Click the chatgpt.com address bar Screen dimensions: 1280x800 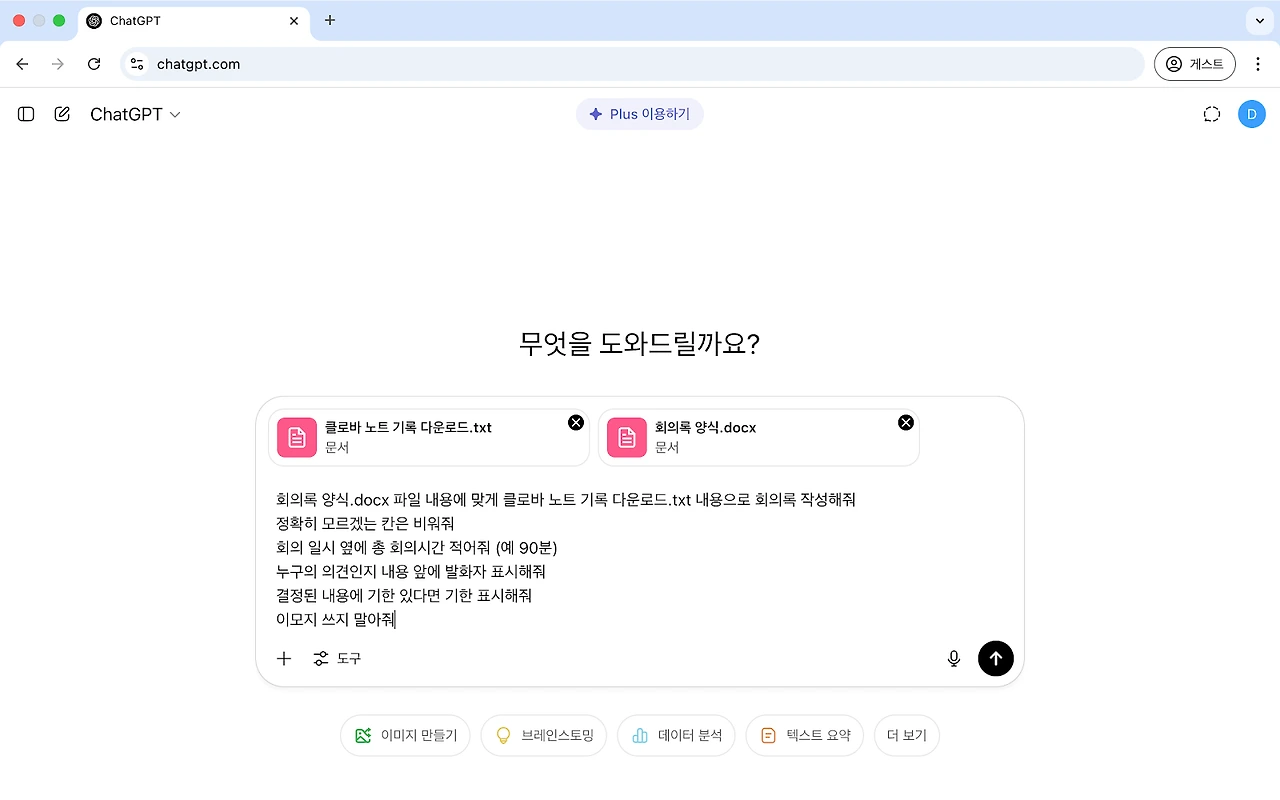[632, 64]
